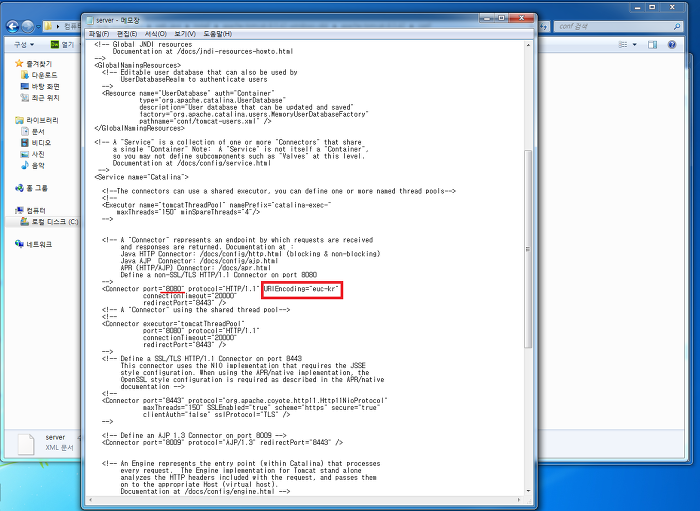Minimize the Notepad window
This screenshot has height=511, width=700.
[x=487, y=18]
